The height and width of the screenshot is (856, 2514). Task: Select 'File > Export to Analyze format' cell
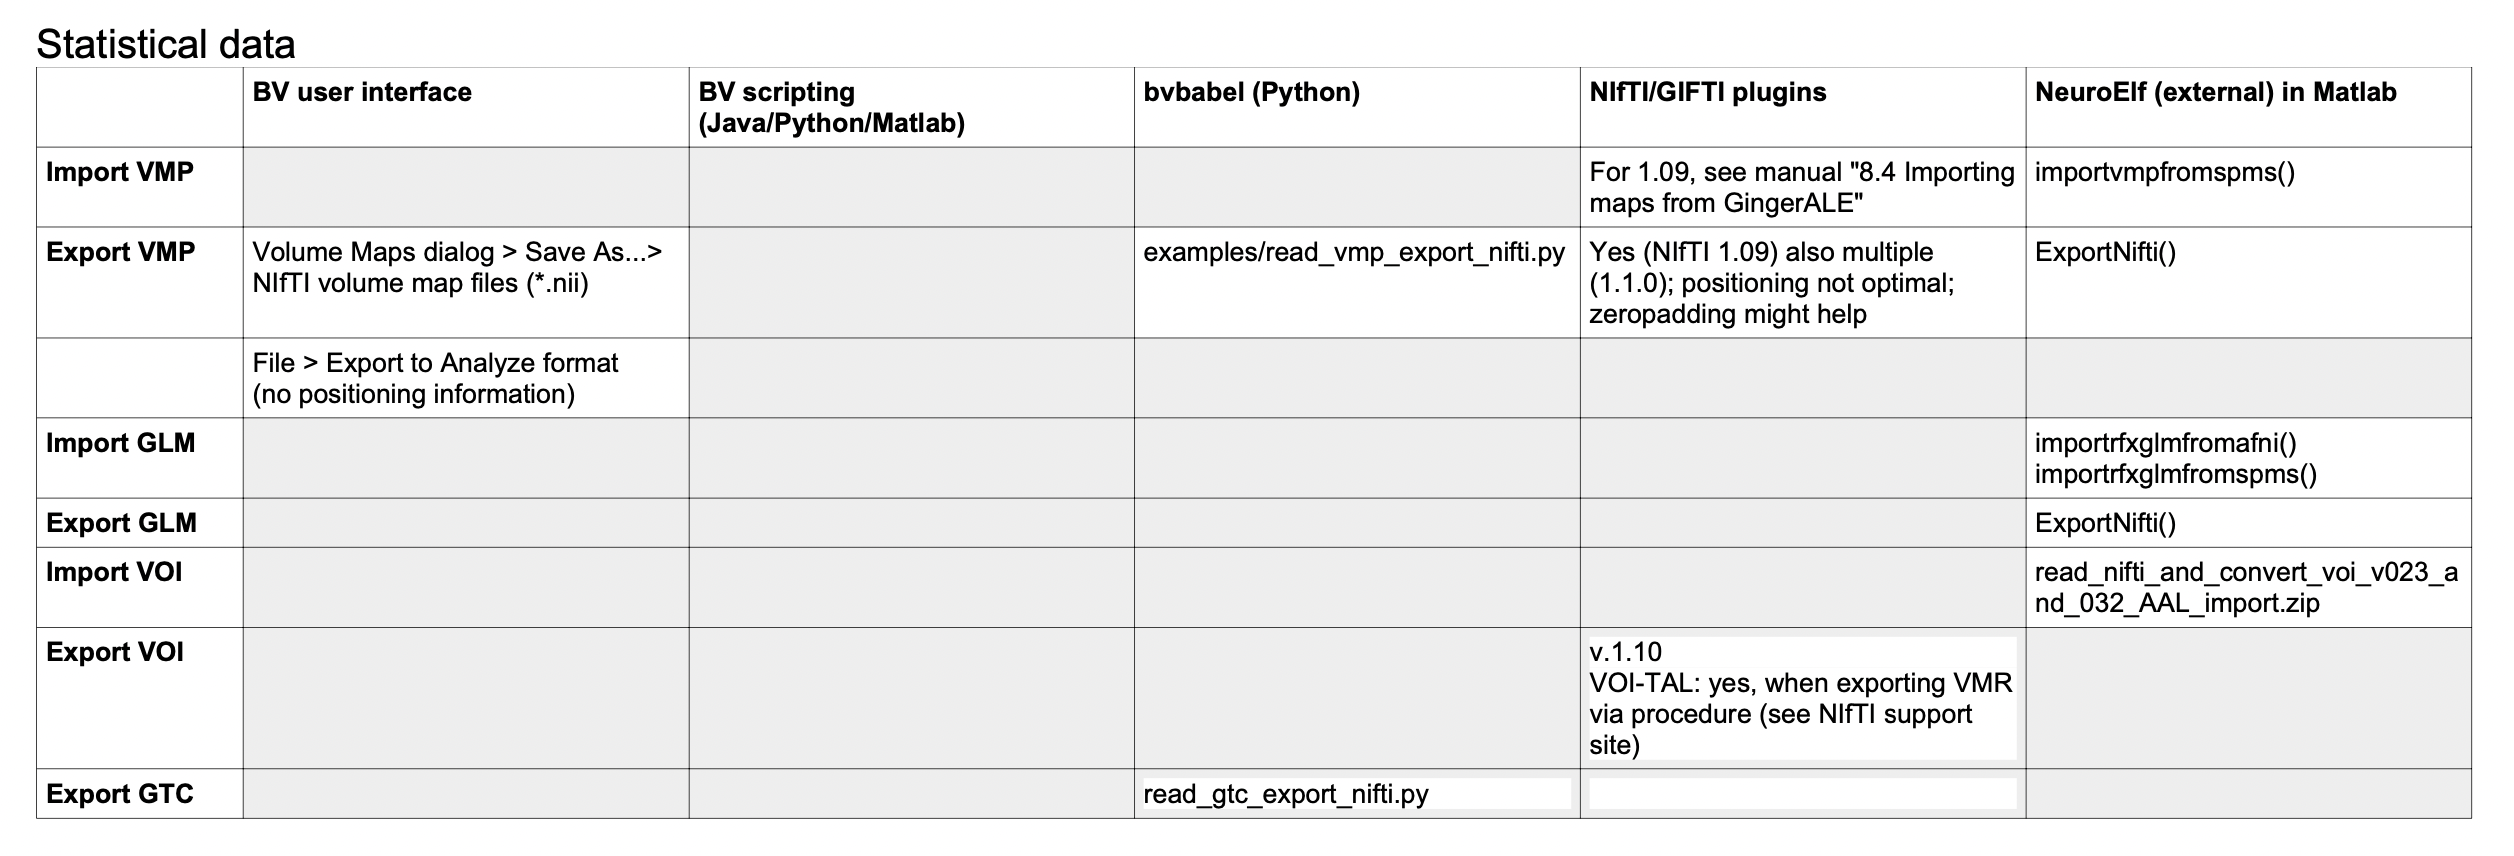click(465, 378)
